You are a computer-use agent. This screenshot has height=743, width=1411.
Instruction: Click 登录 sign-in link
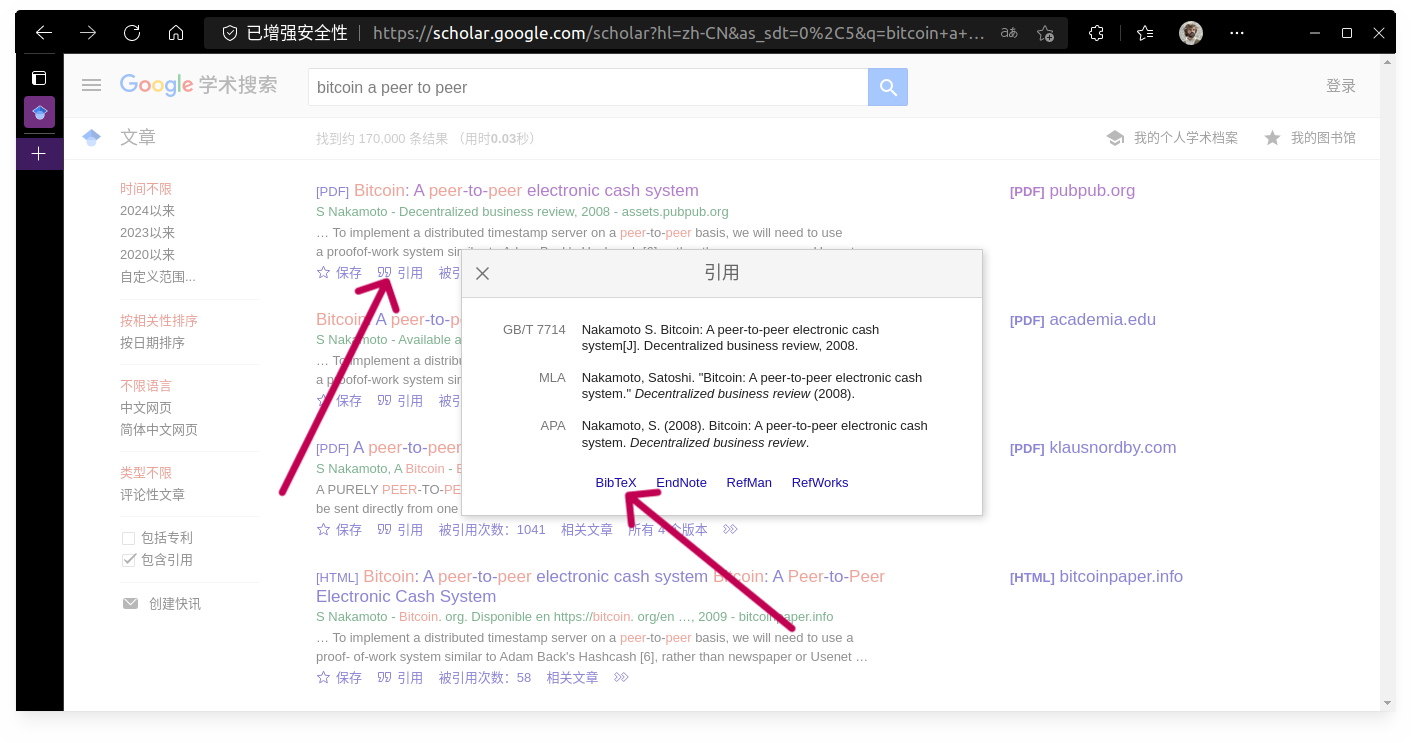click(1341, 86)
